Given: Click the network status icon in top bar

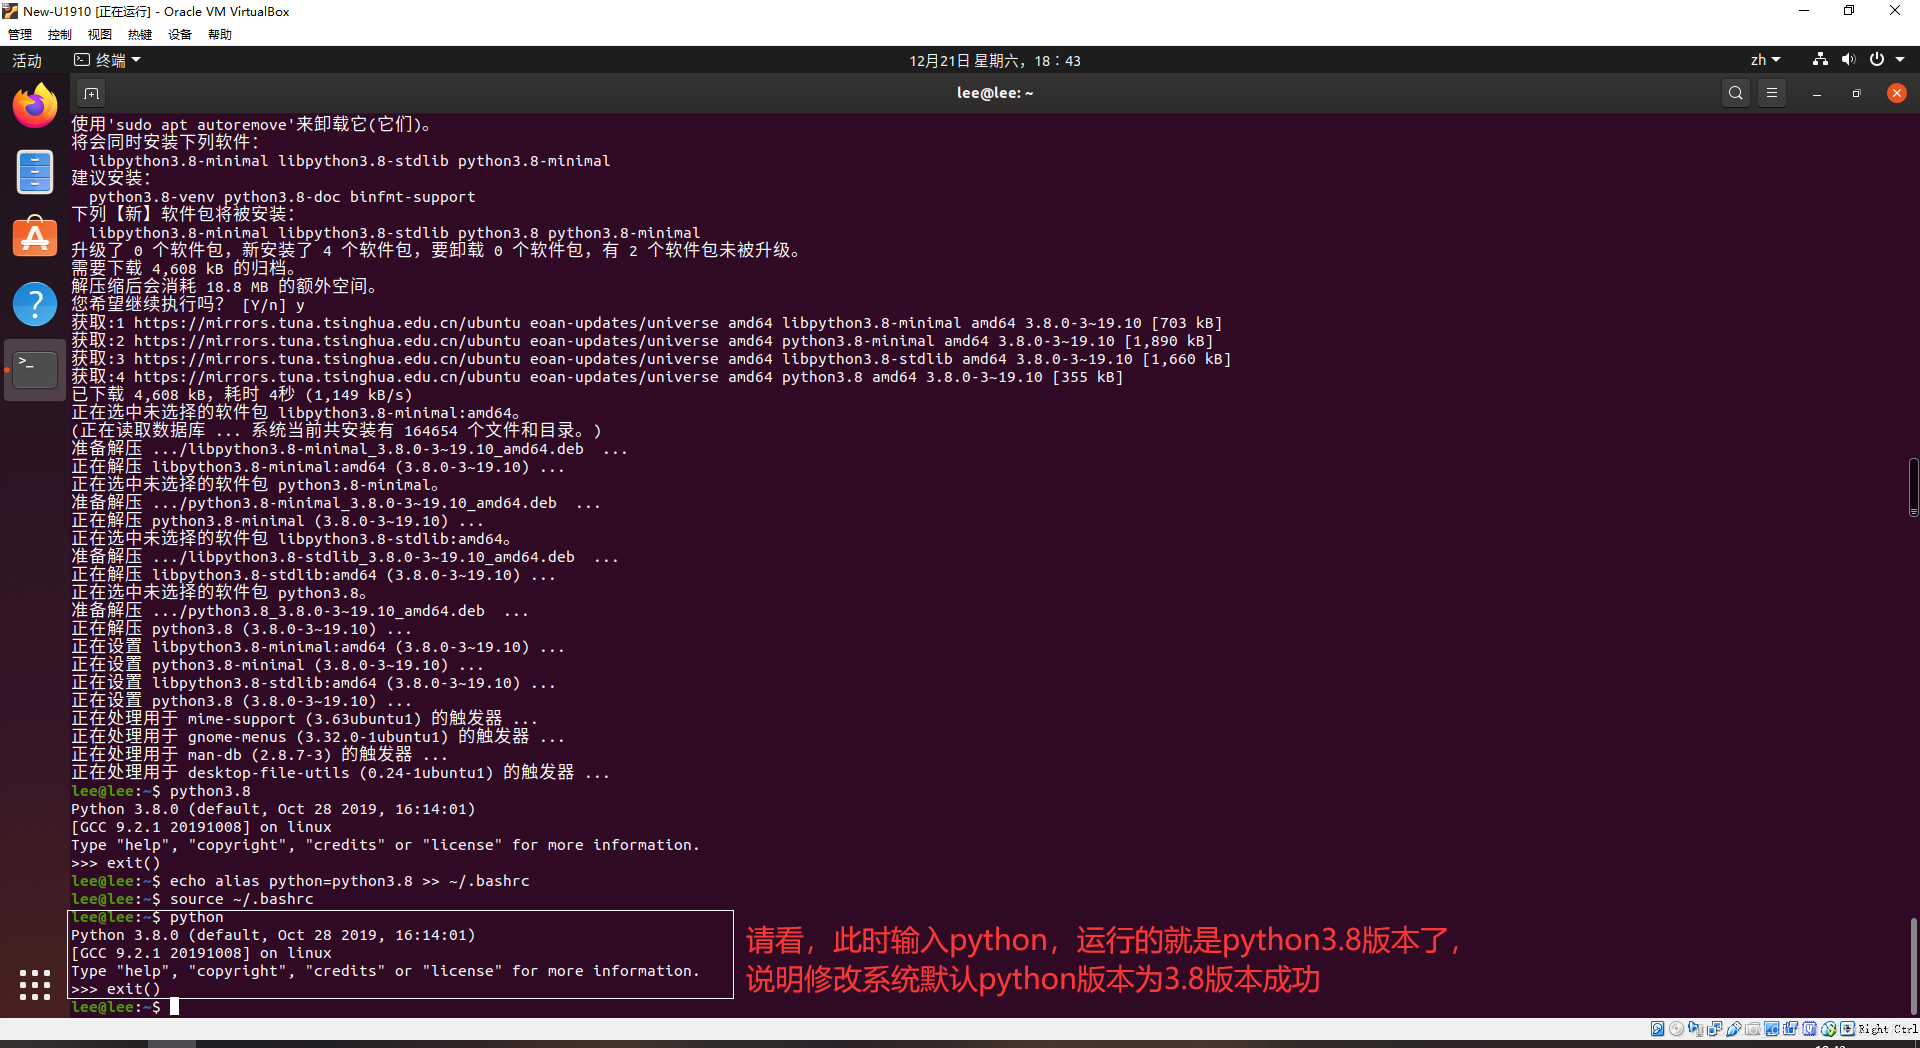Looking at the screenshot, I should (1820, 60).
